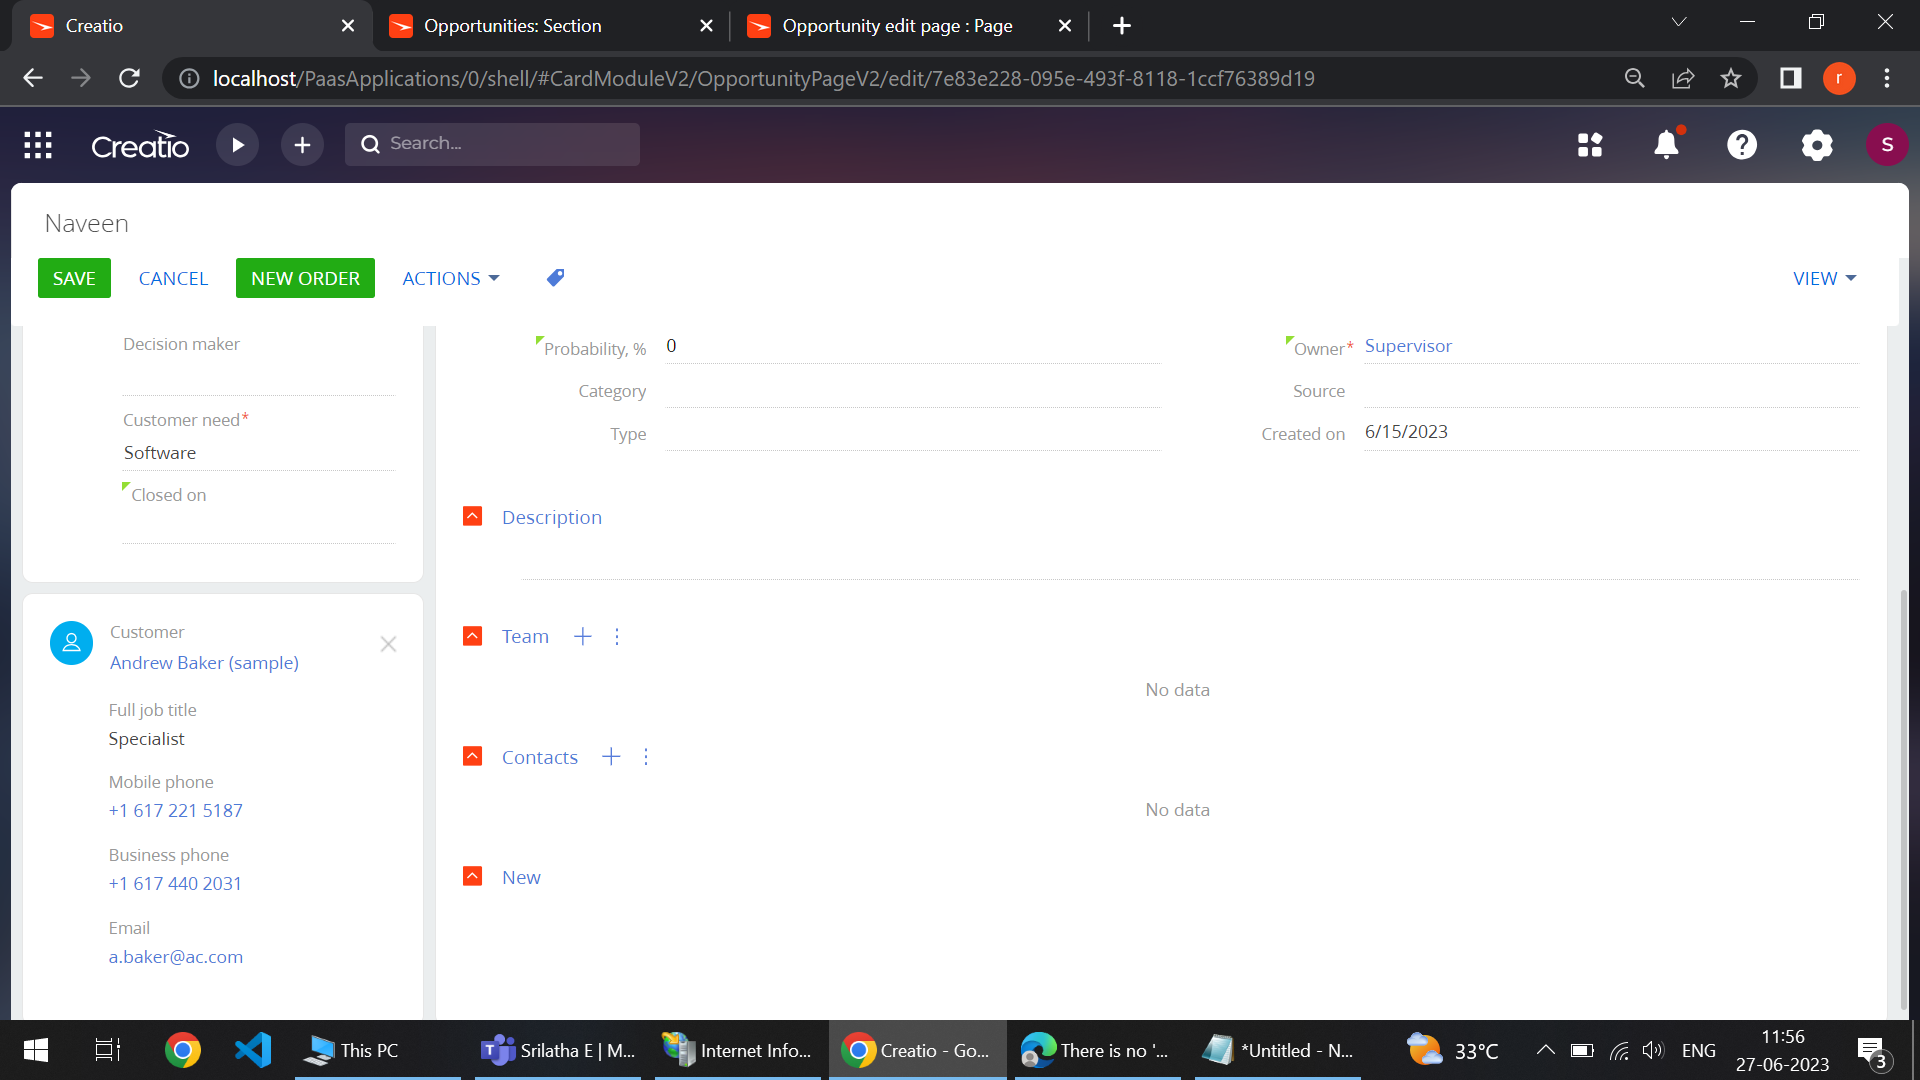Open the ACTIONS dropdown
1920x1080 pixels.
(x=449, y=278)
